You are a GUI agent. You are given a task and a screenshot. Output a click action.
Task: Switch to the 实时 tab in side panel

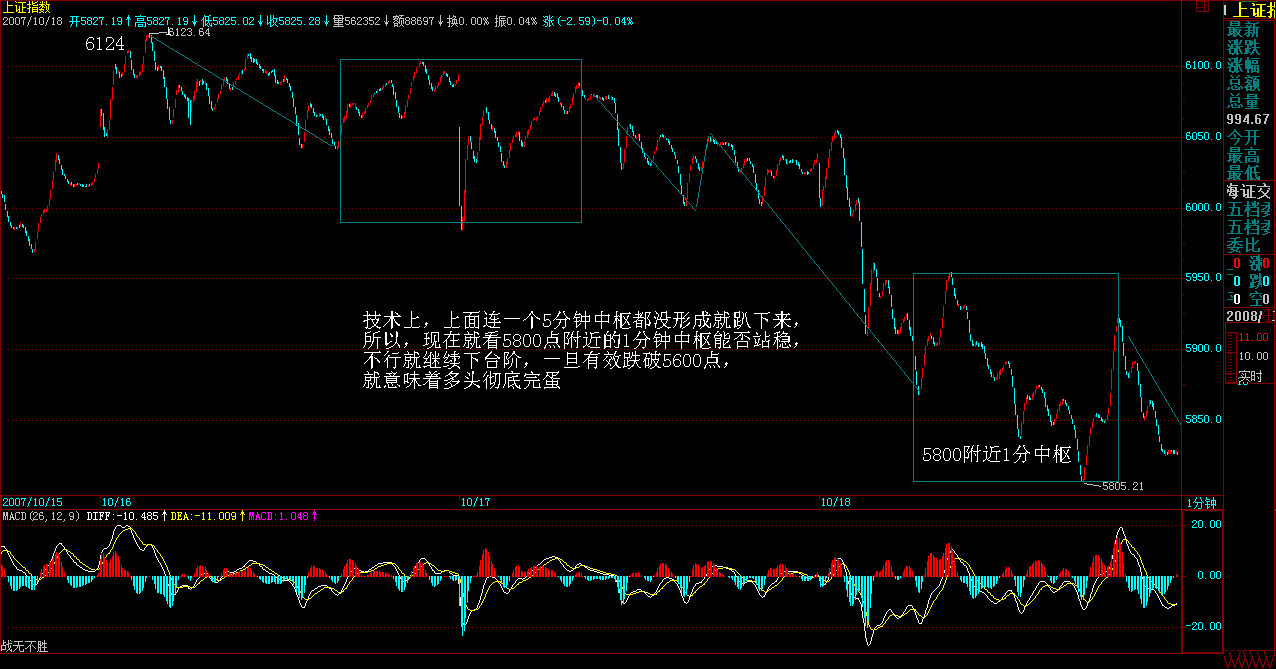tap(1250, 378)
